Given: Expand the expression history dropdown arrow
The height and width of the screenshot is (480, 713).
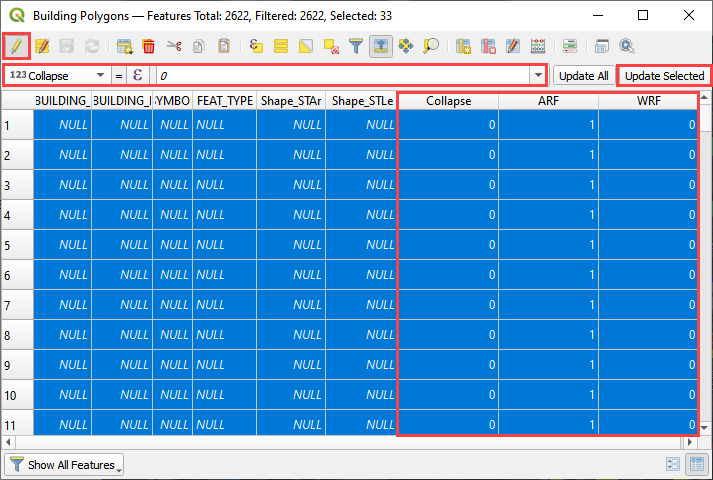Looking at the screenshot, I should tap(539, 76).
